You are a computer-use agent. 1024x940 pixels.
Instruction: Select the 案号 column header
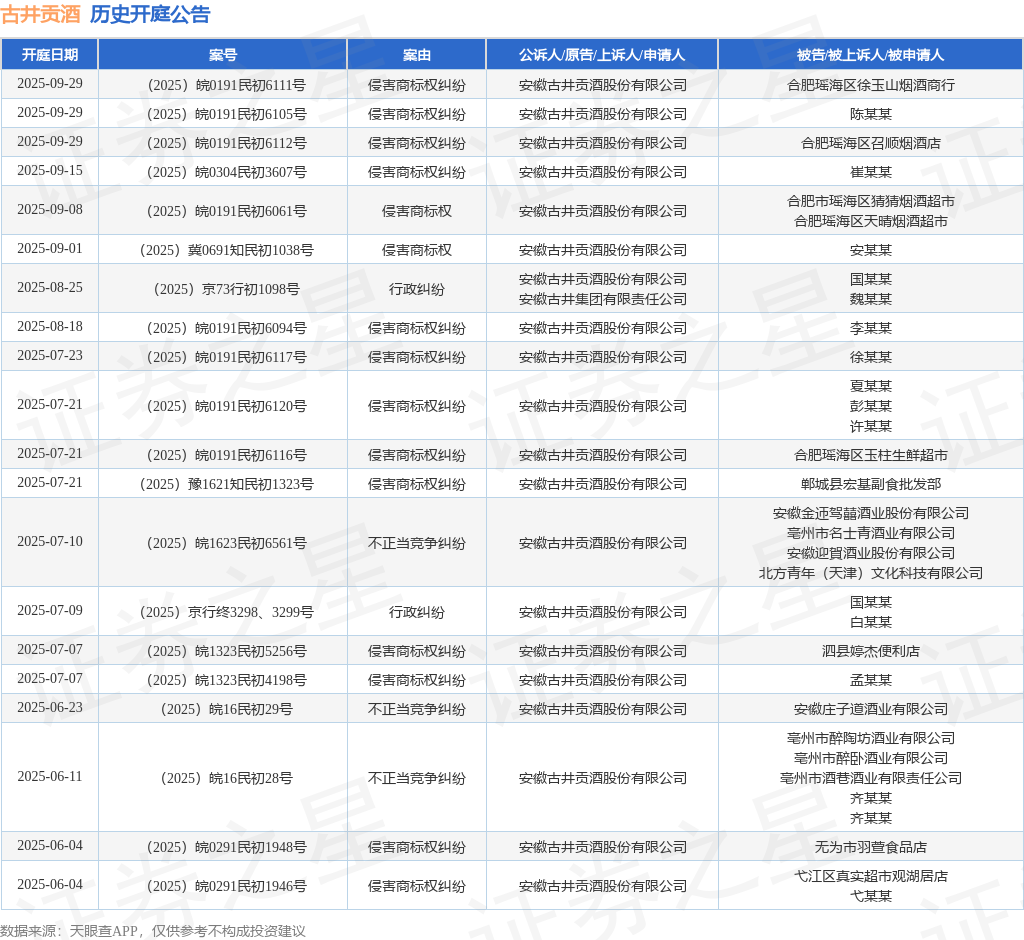223,55
